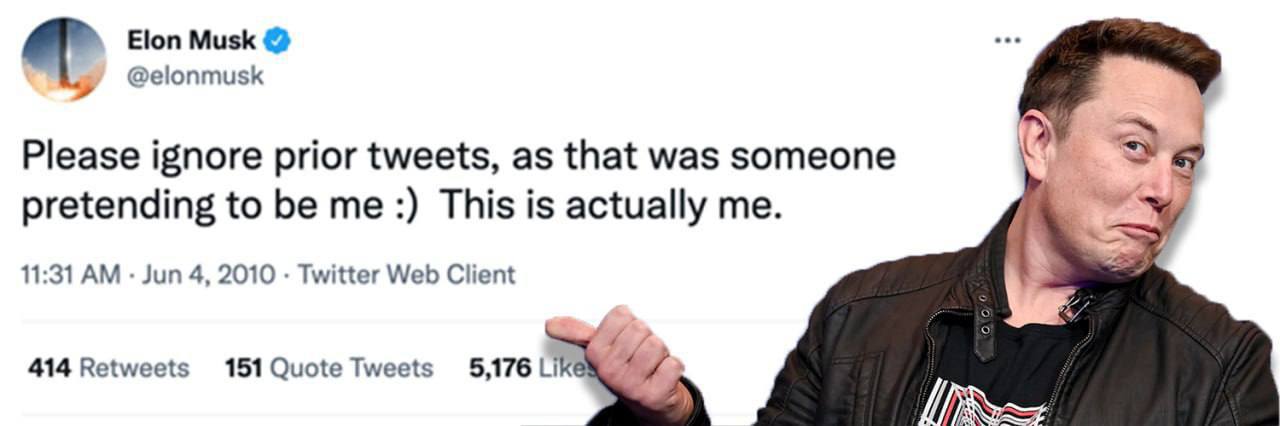
Task: Click the 11:31 AM timestamp
Action: click(68, 274)
